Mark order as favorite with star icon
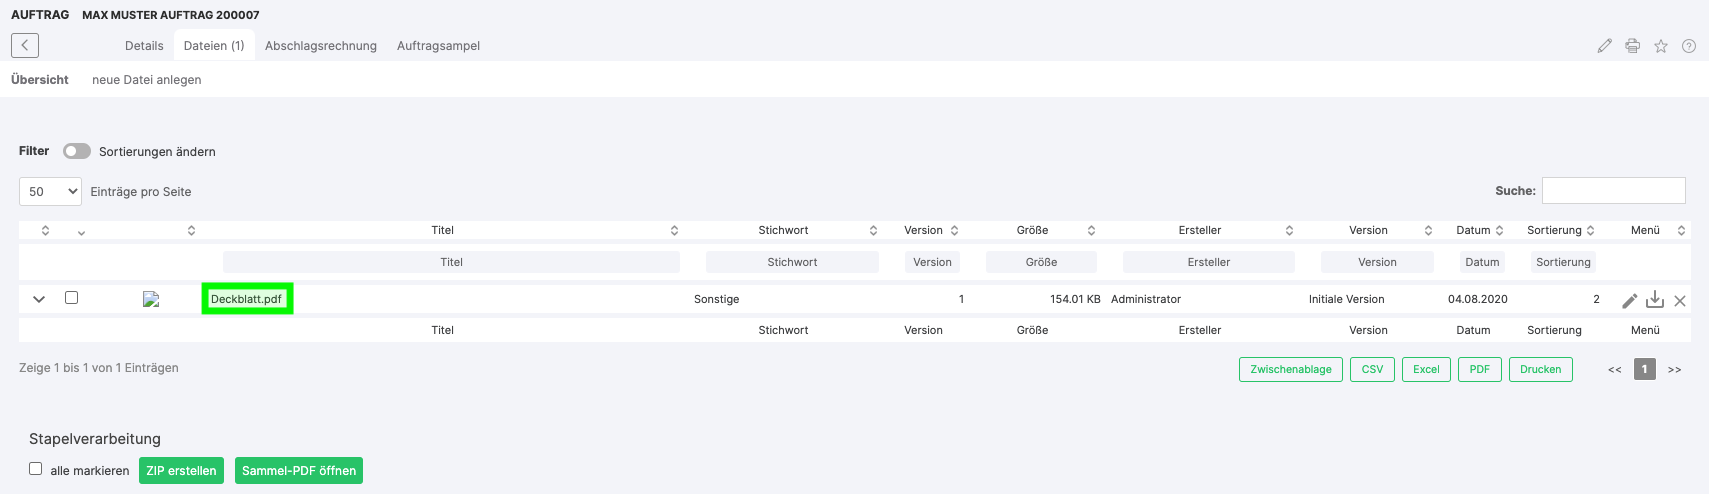This screenshot has width=1709, height=494. coord(1660,46)
